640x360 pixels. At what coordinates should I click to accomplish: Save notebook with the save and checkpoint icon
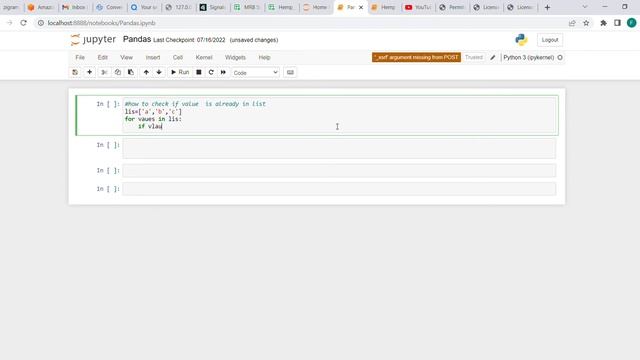tap(75, 72)
